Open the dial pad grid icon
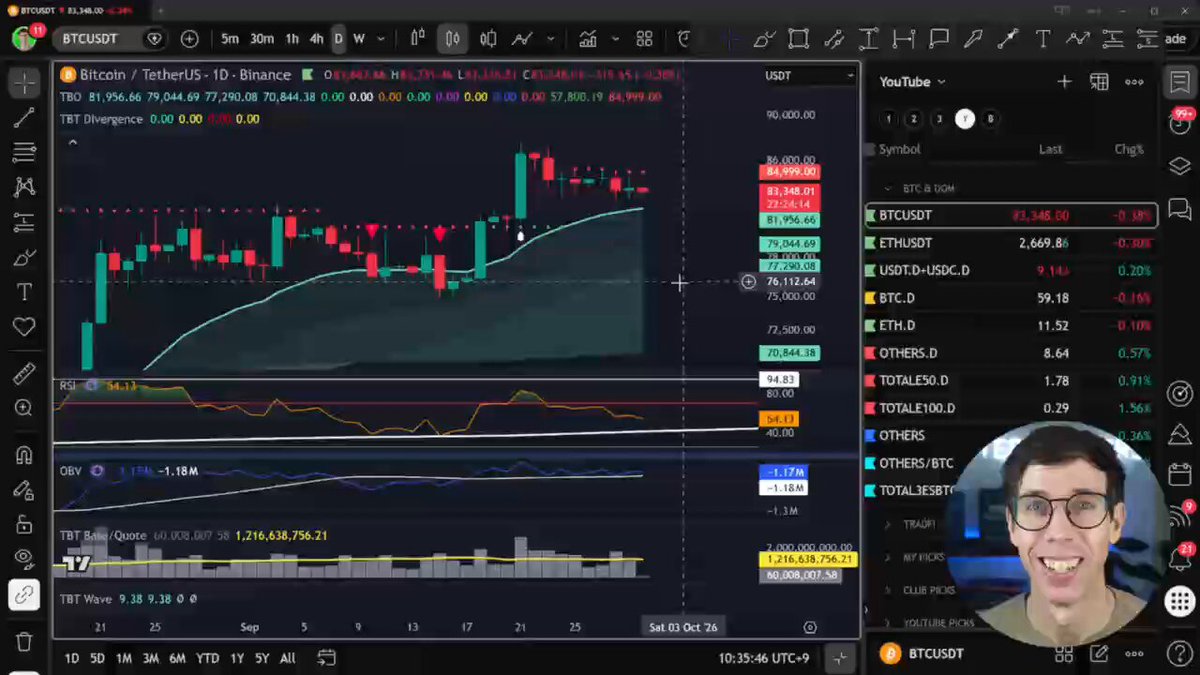Image resolution: width=1200 pixels, height=675 pixels. click(x=1180, y=600)
